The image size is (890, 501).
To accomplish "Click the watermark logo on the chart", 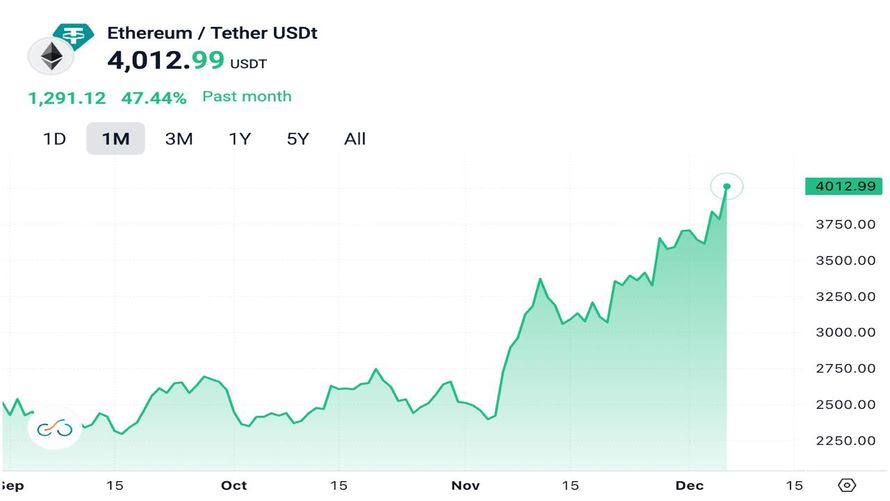I will (54, 429).
